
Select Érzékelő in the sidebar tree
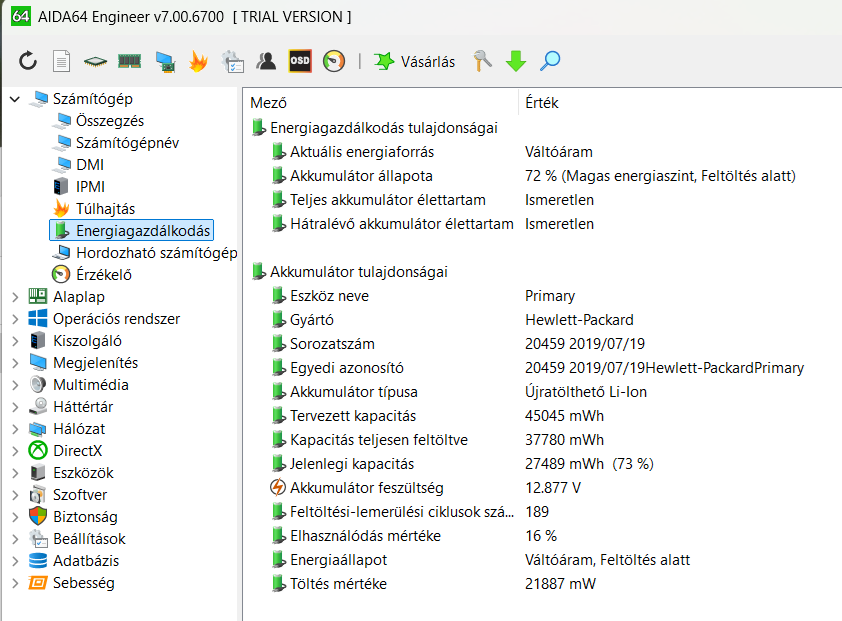click(103, 275)
